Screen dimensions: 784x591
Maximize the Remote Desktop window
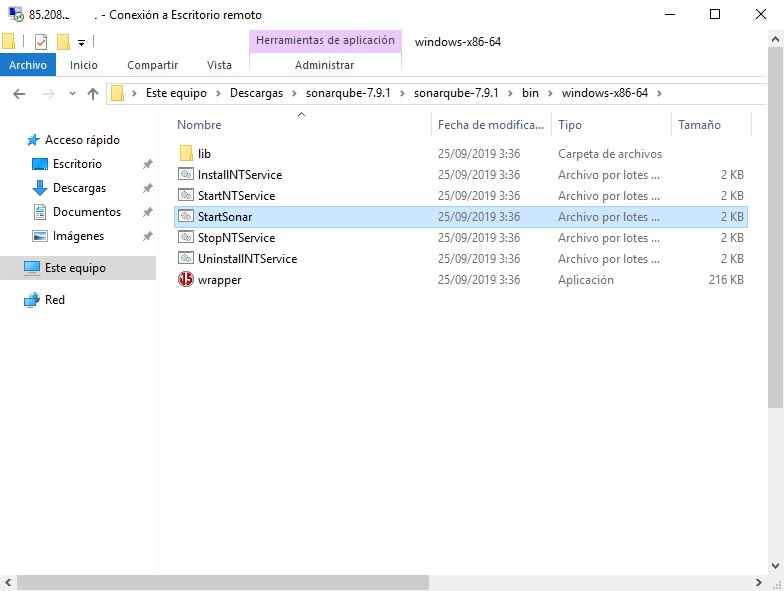(715, 14)
